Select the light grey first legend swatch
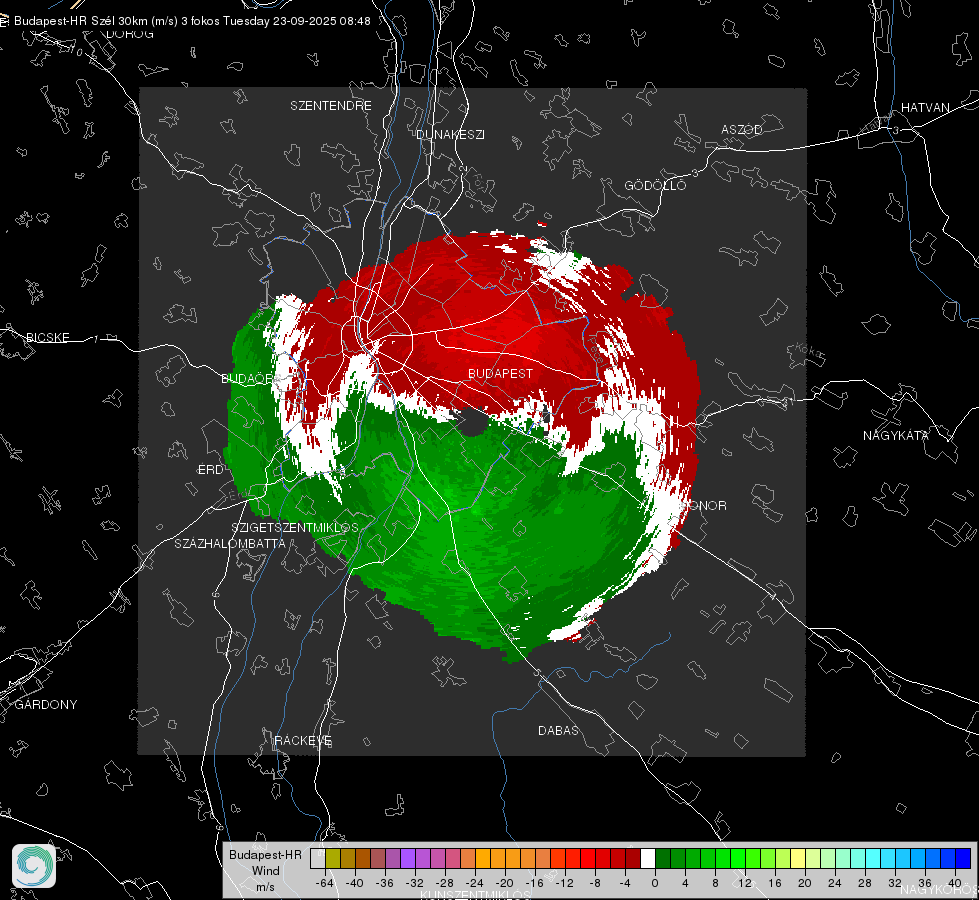The height and width of the screenshot is (900, 979). pyautogui.click(x=318, y=859)
